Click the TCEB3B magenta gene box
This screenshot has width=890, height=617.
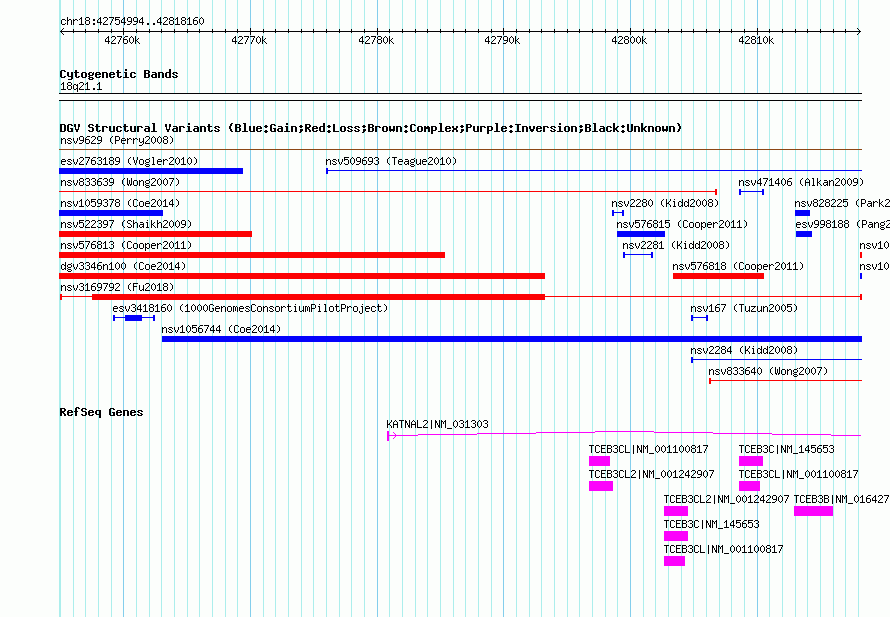[x=813, y=511]
